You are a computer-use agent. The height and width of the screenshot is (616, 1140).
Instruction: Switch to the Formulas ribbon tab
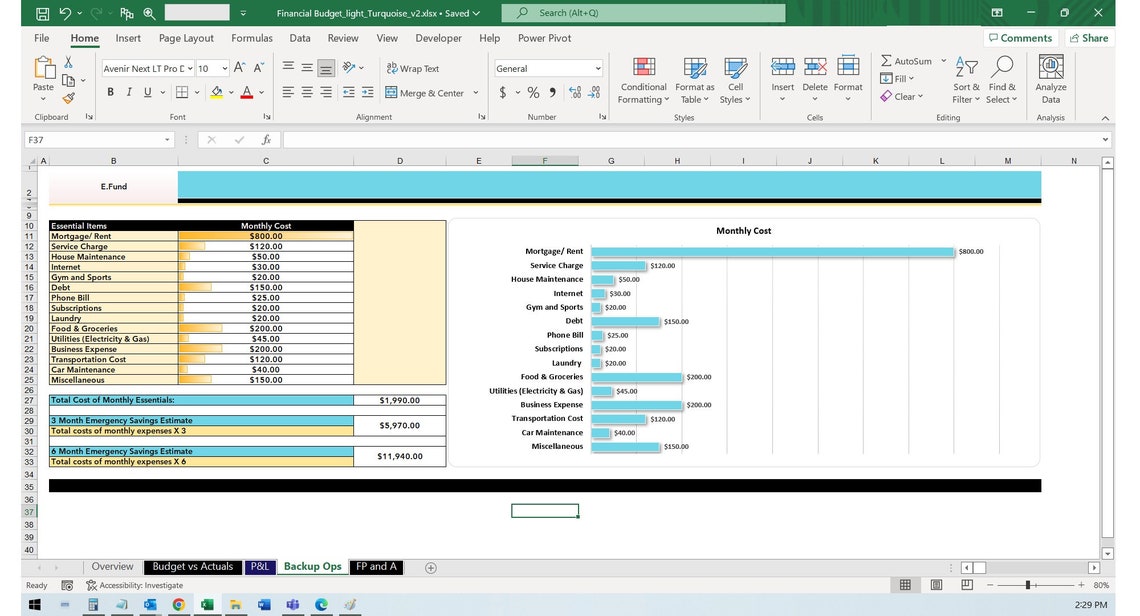click(251, 38)
